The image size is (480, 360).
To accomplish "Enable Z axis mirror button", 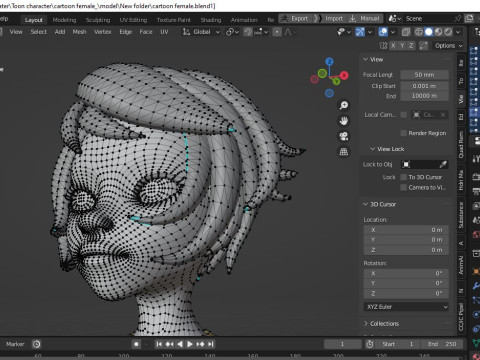I will (x=411, y=46).
